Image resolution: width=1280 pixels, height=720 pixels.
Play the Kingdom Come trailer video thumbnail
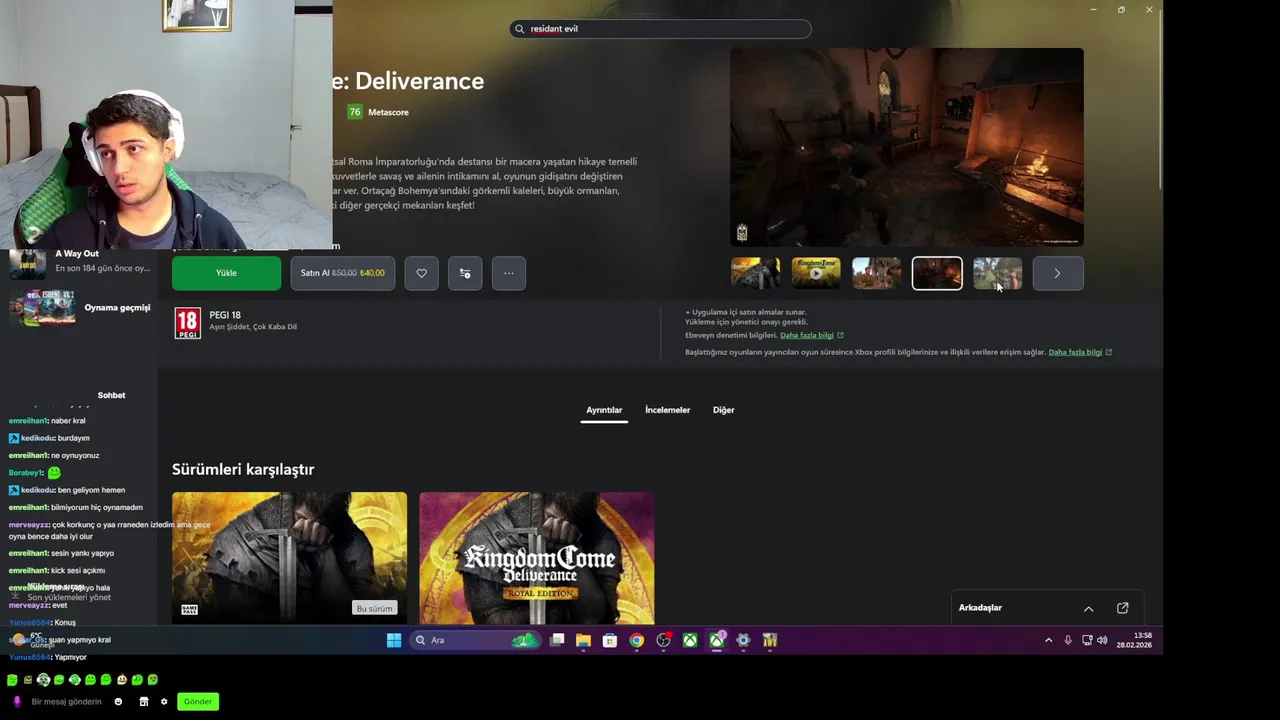[x=816, y=273]
